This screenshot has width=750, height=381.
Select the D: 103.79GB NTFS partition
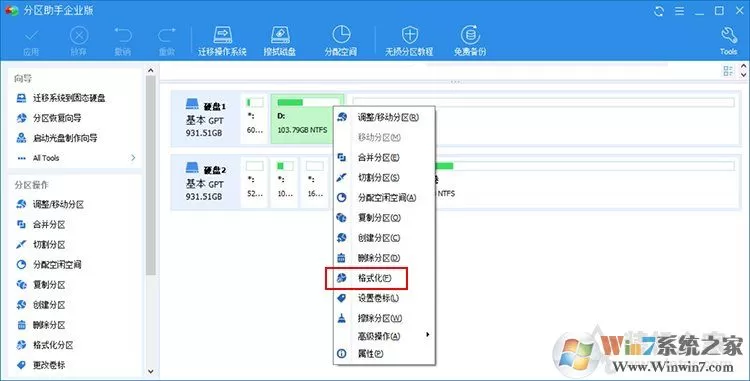[x=307, y=119]
